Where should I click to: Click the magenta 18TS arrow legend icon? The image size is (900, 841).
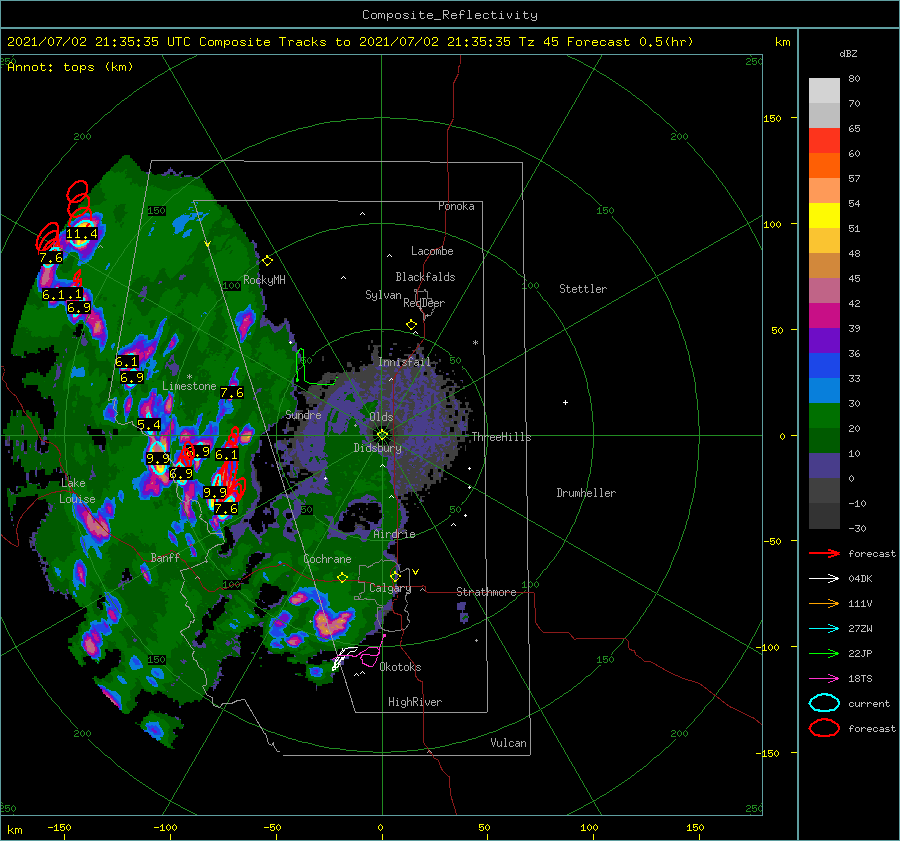coord(824,679)
